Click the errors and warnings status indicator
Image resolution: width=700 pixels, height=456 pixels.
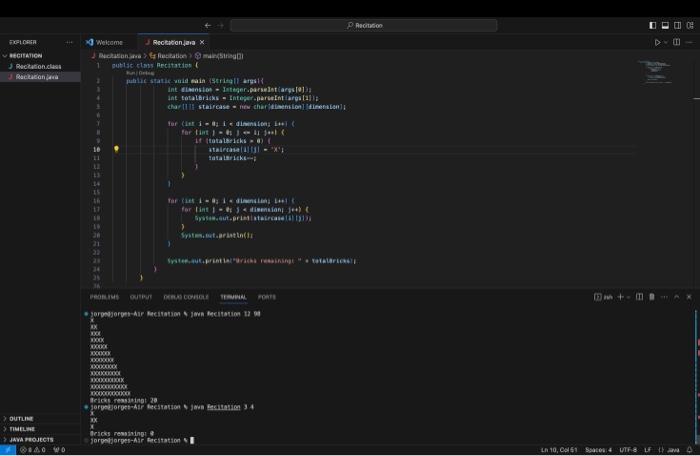(33, 450)
